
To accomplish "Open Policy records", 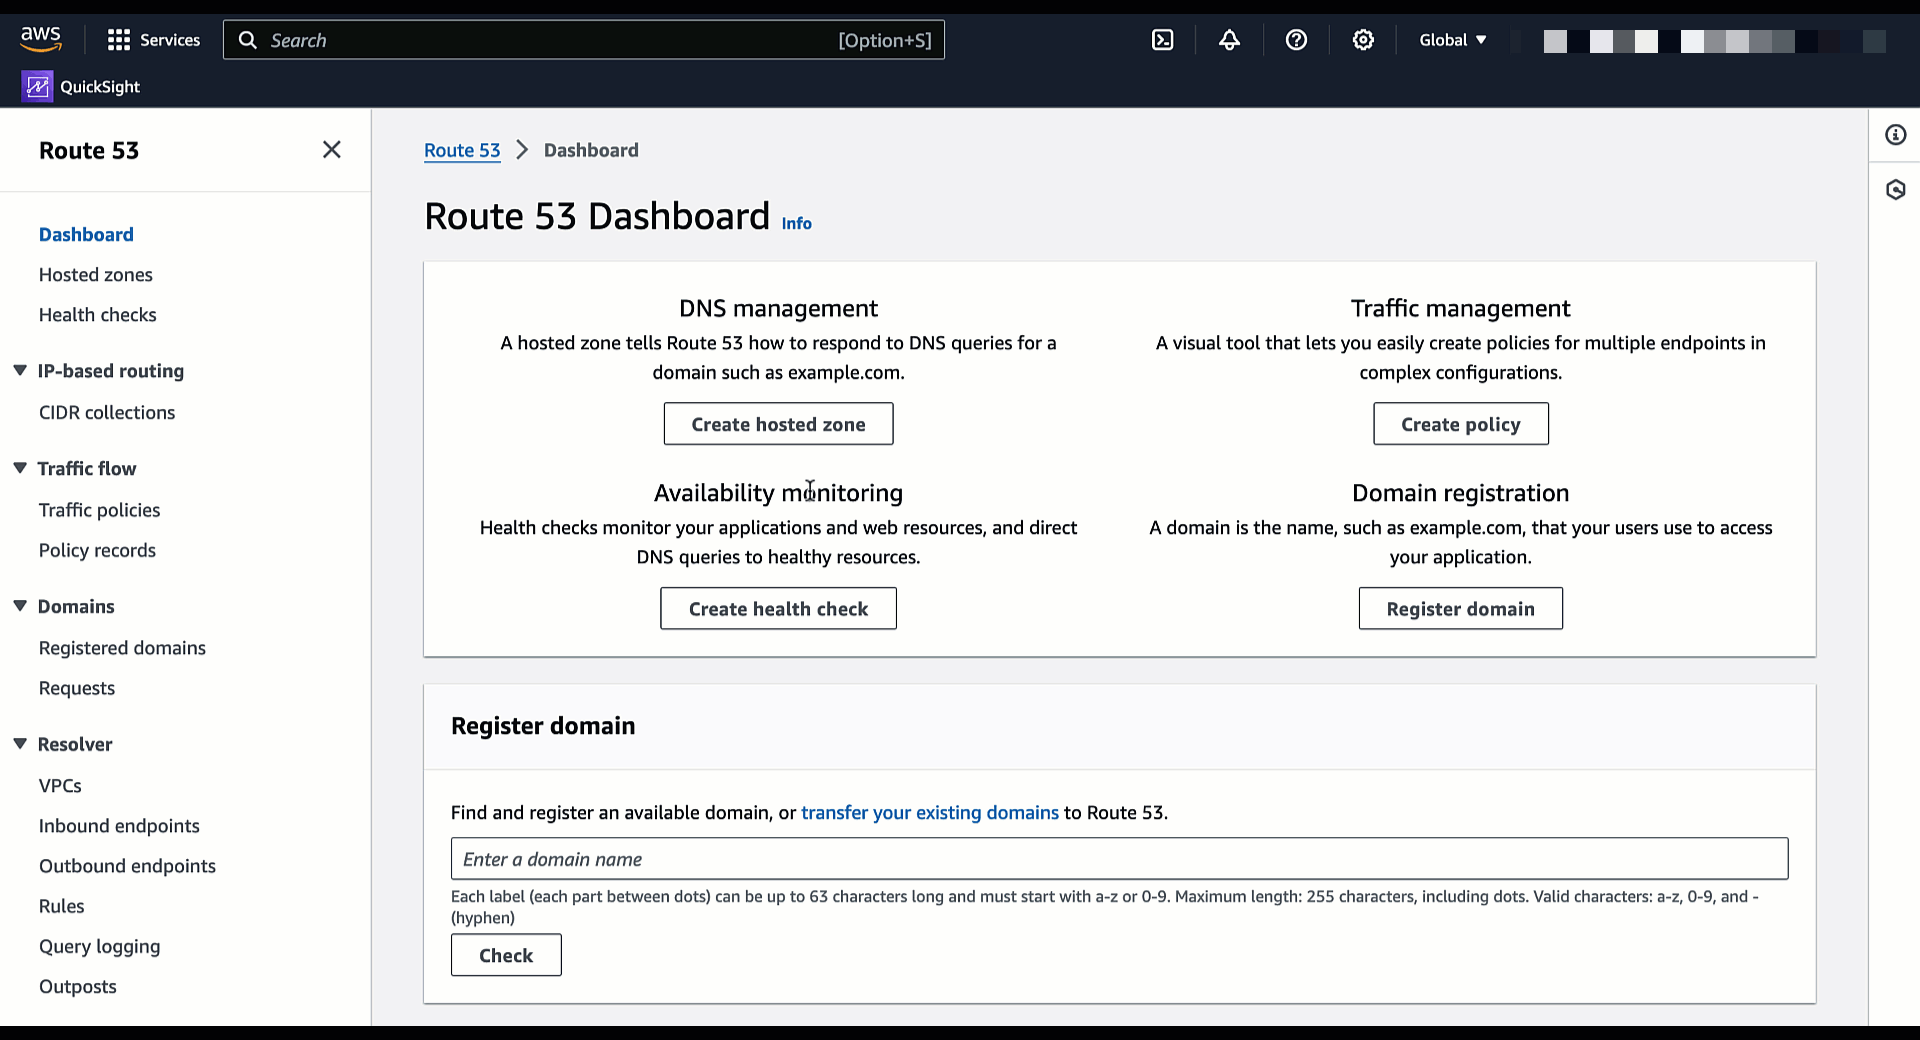I will pos(98,551).
